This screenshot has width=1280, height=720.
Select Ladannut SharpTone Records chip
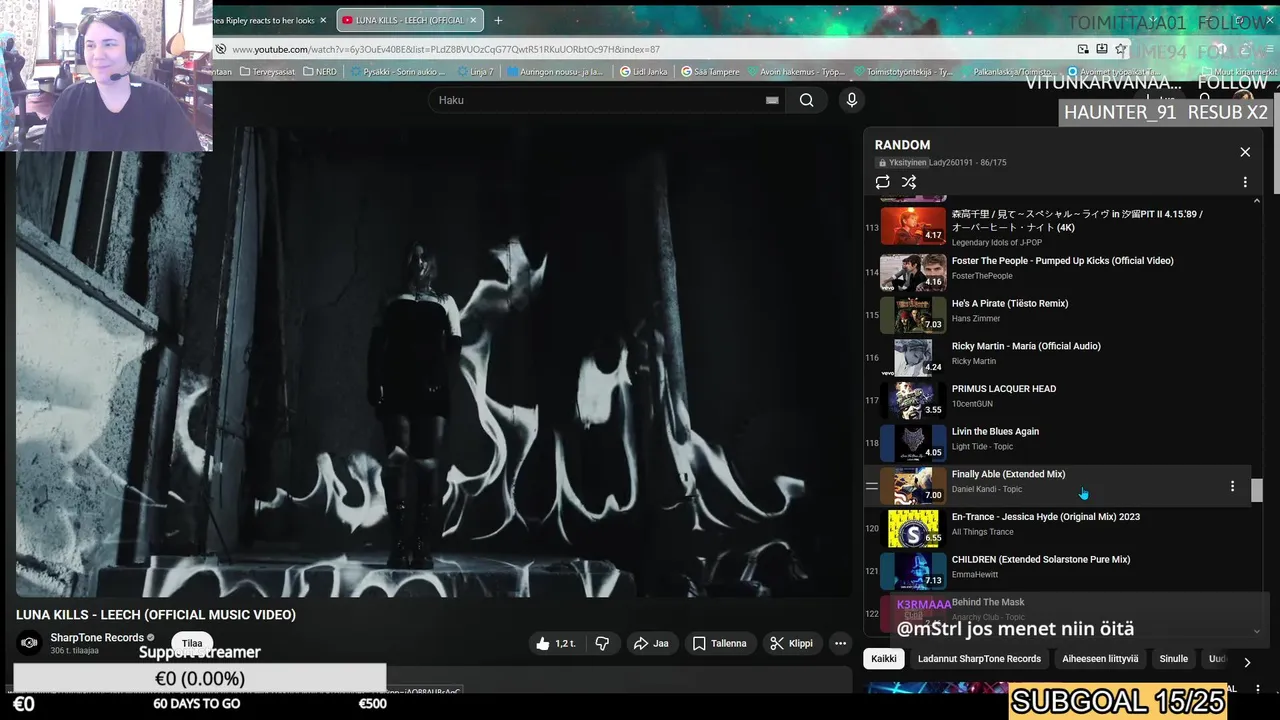point(979,659)
